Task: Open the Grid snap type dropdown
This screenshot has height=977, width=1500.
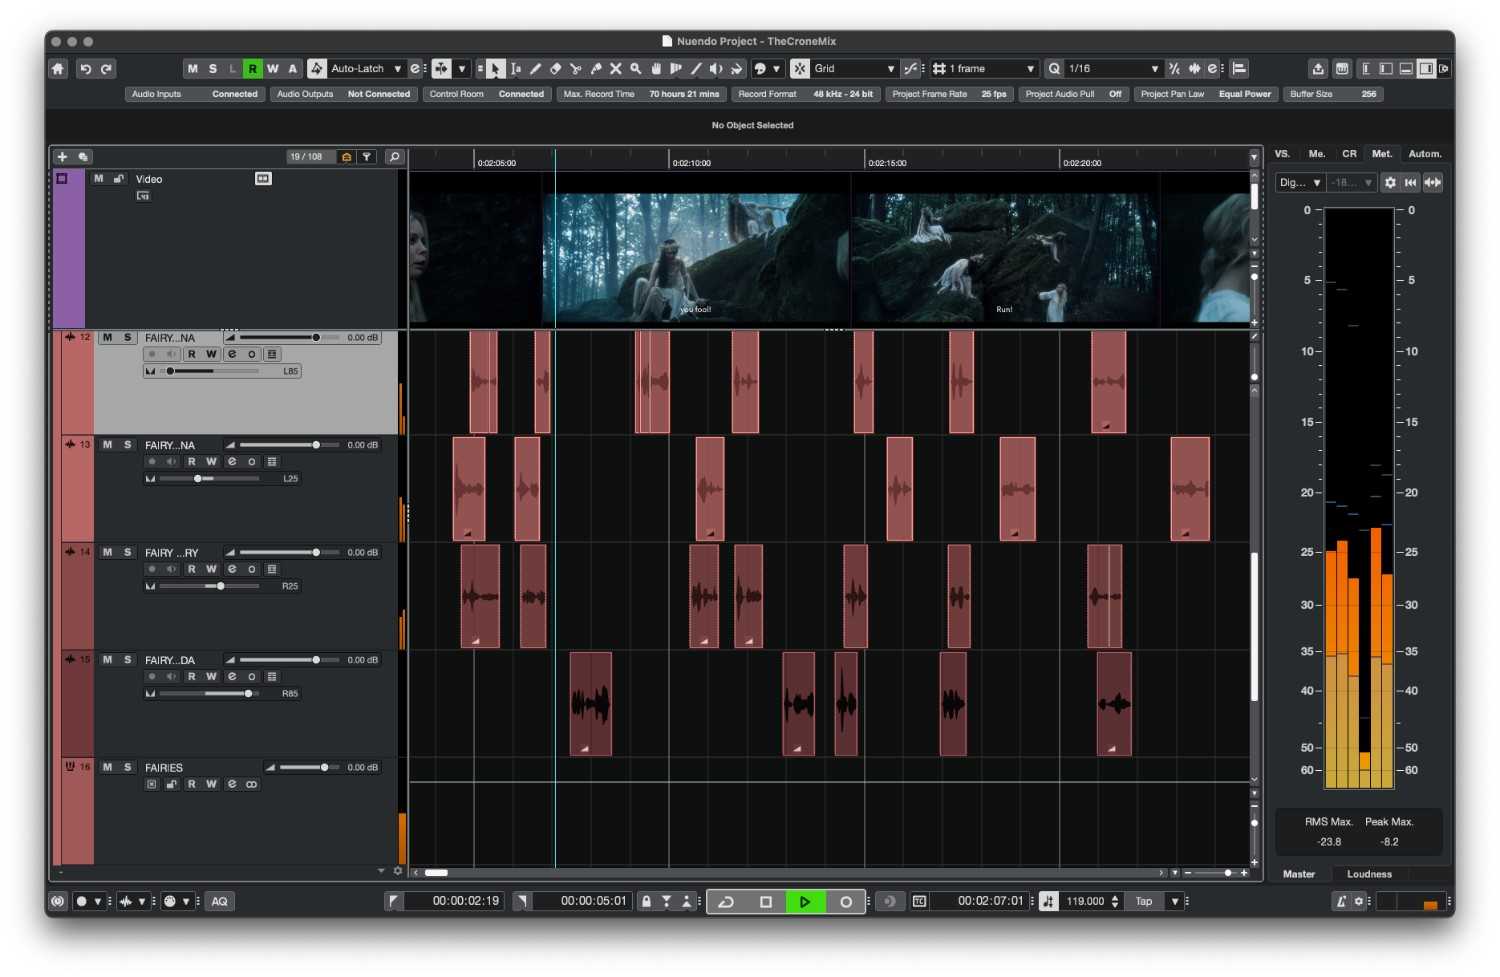Action: click(890, 69)
